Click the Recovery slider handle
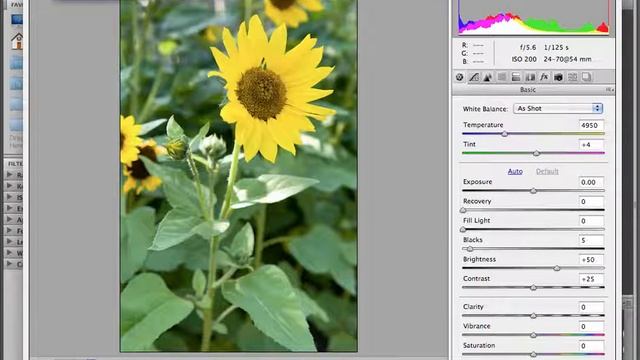 [463, 210]
